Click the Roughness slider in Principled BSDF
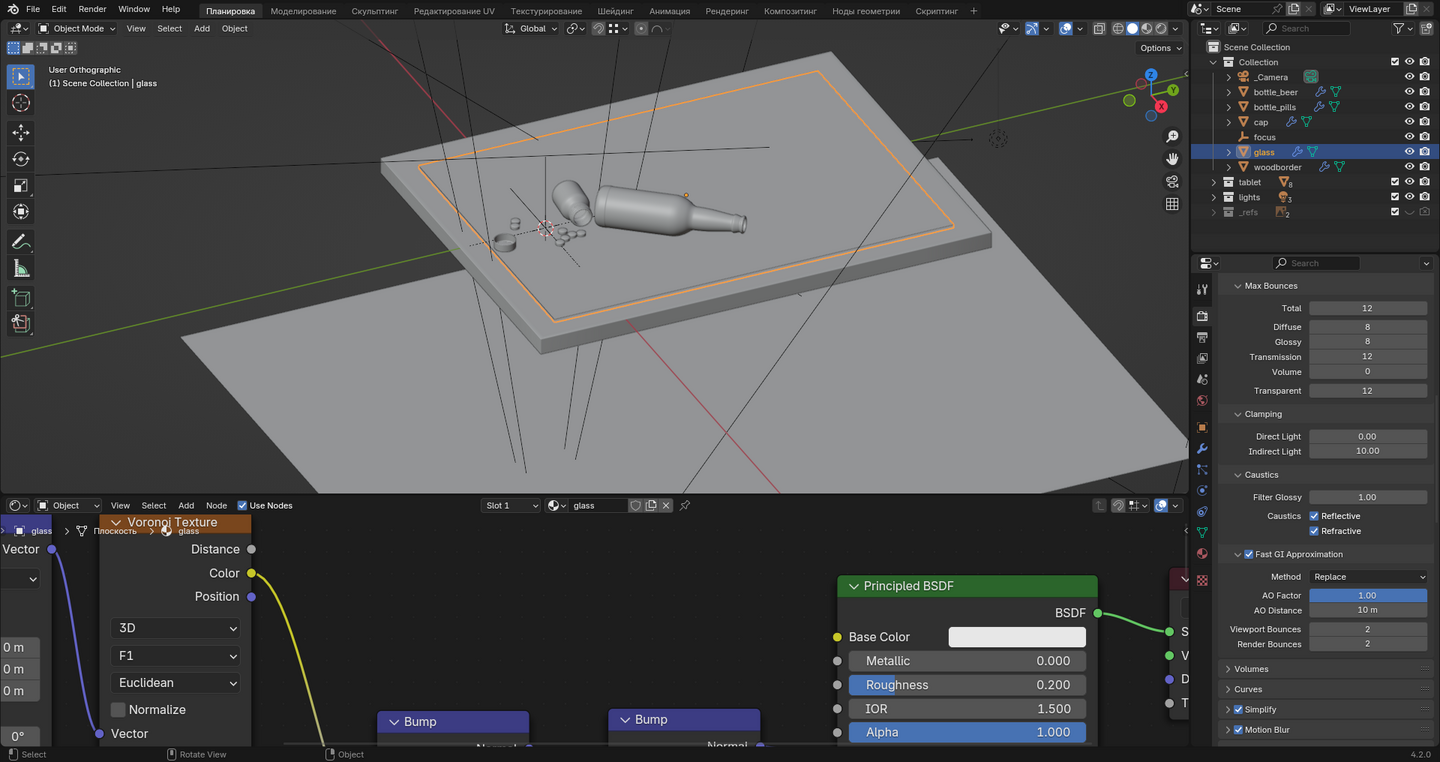Screen dimensions: 1440x762 pyautogui.click(x=966, y=685)
